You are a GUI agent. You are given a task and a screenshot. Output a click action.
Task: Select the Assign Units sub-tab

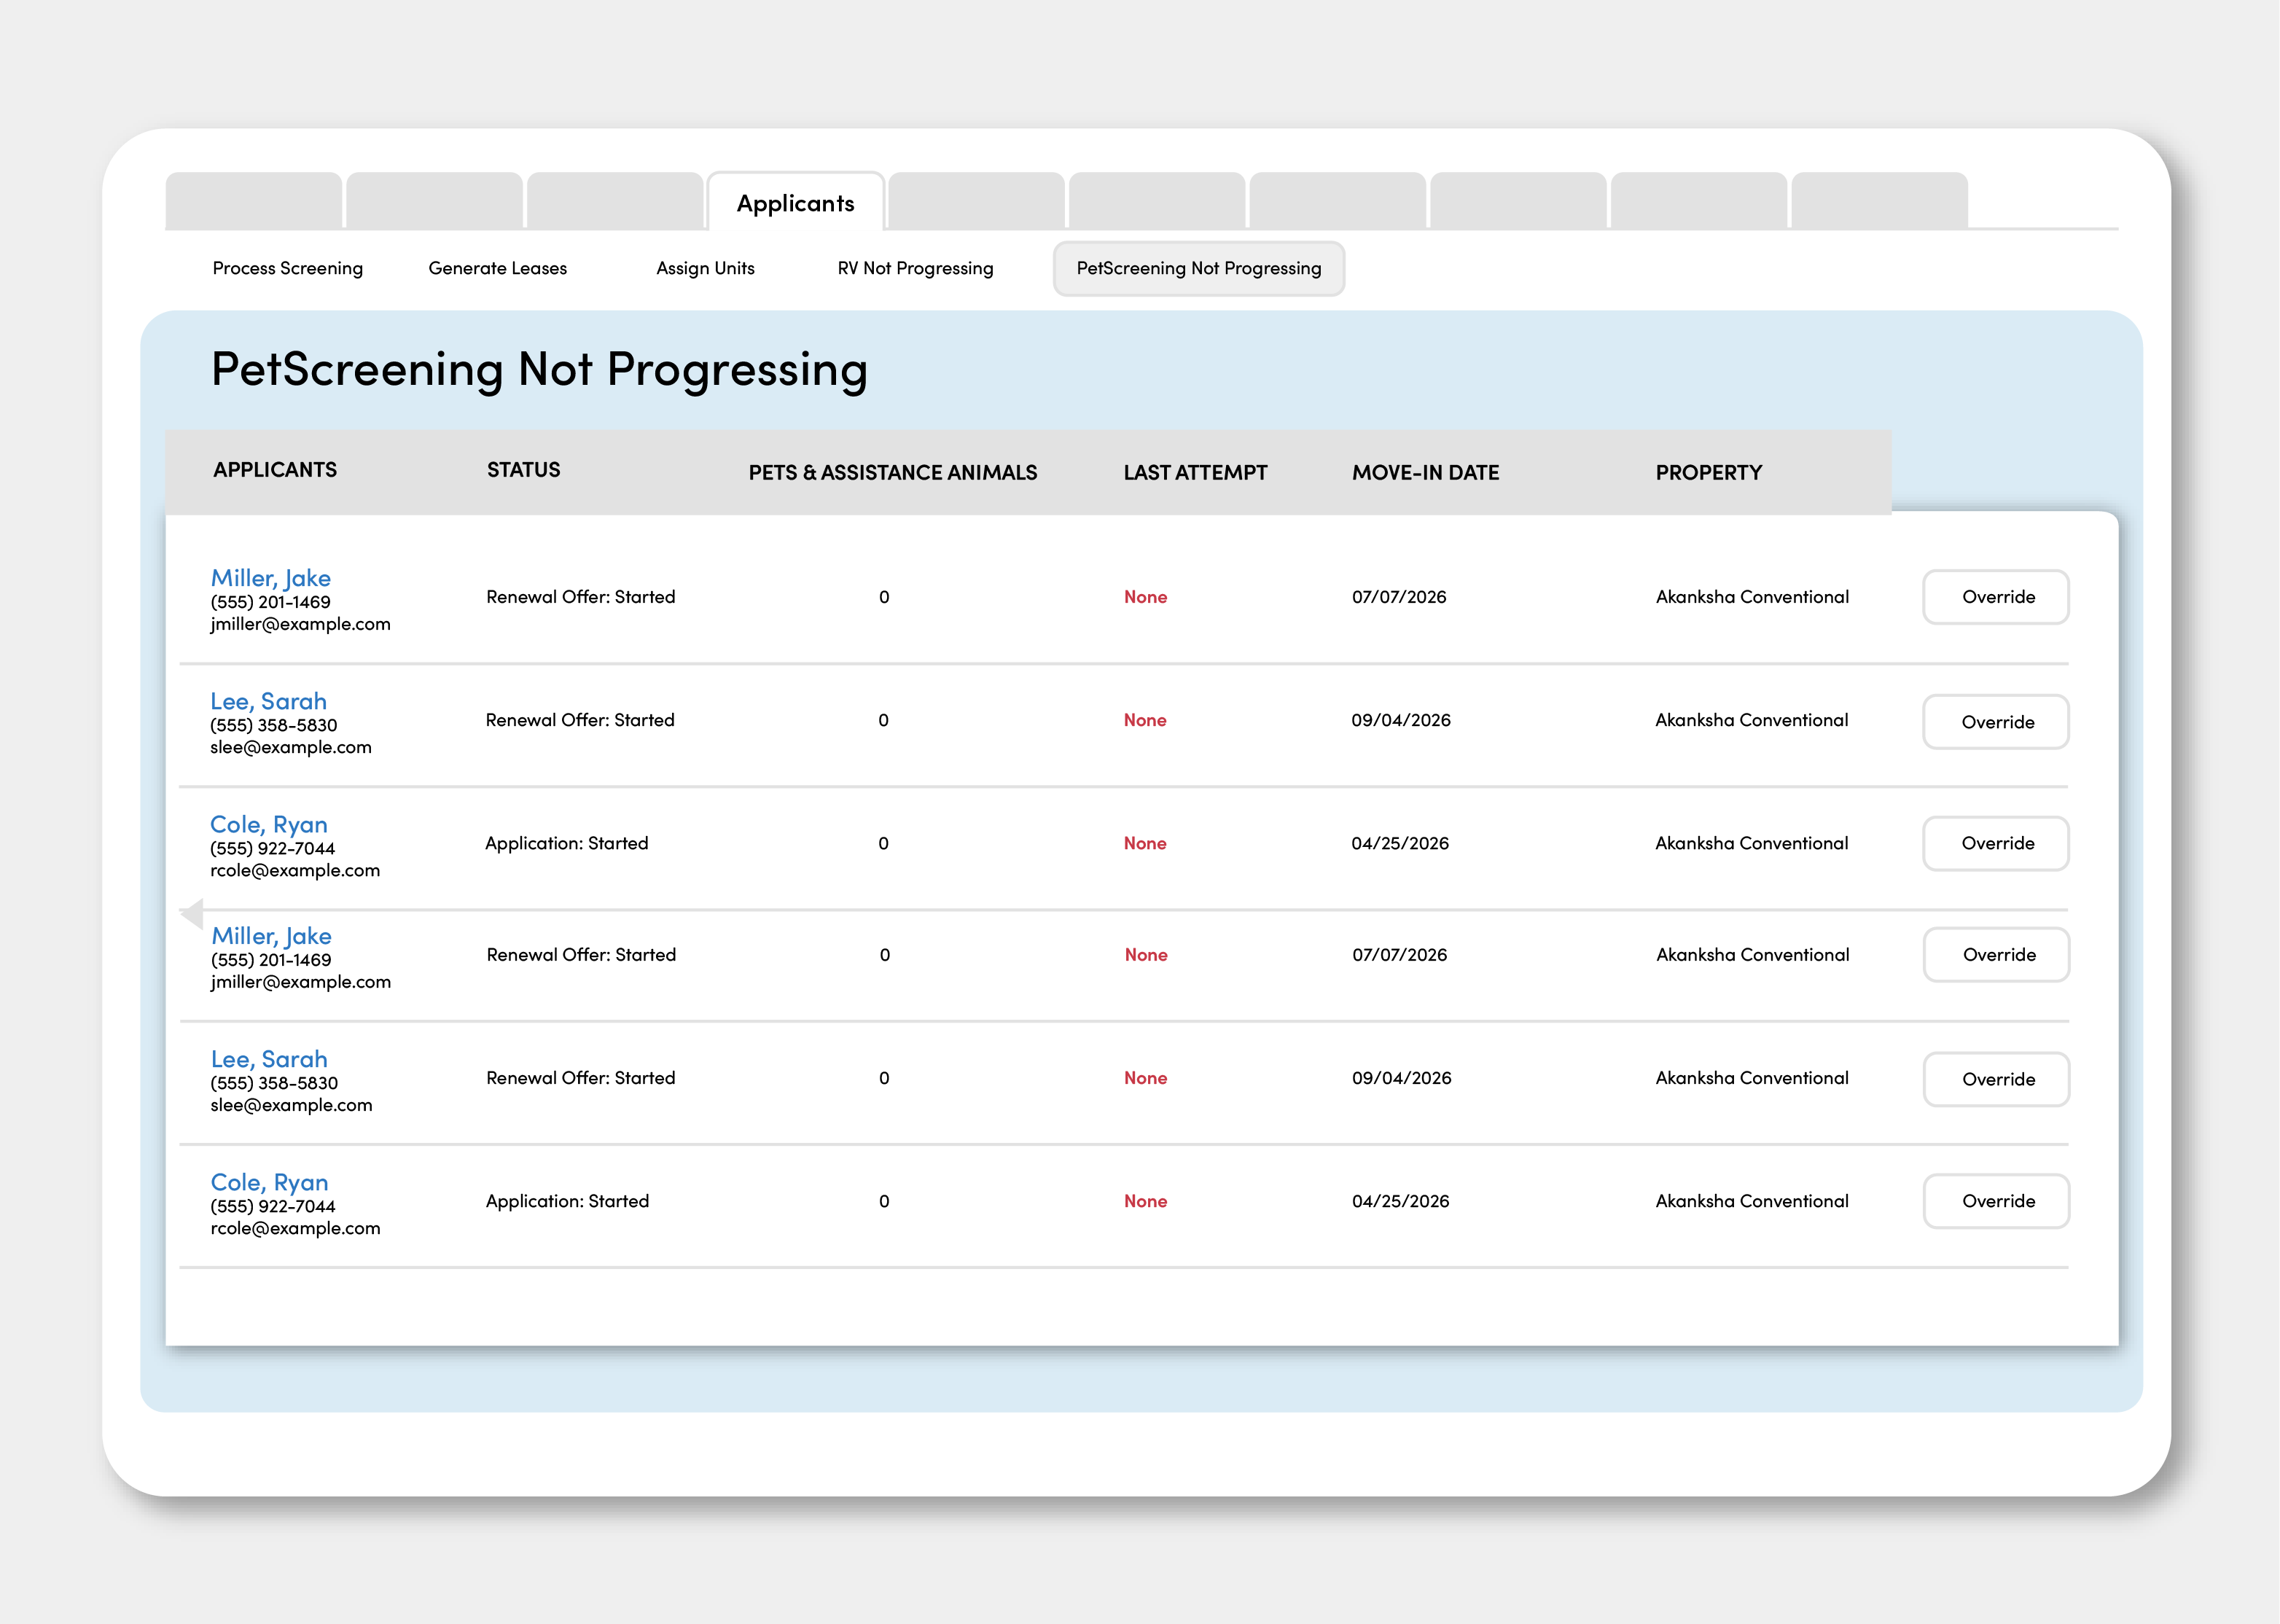[x=705, y=268]
